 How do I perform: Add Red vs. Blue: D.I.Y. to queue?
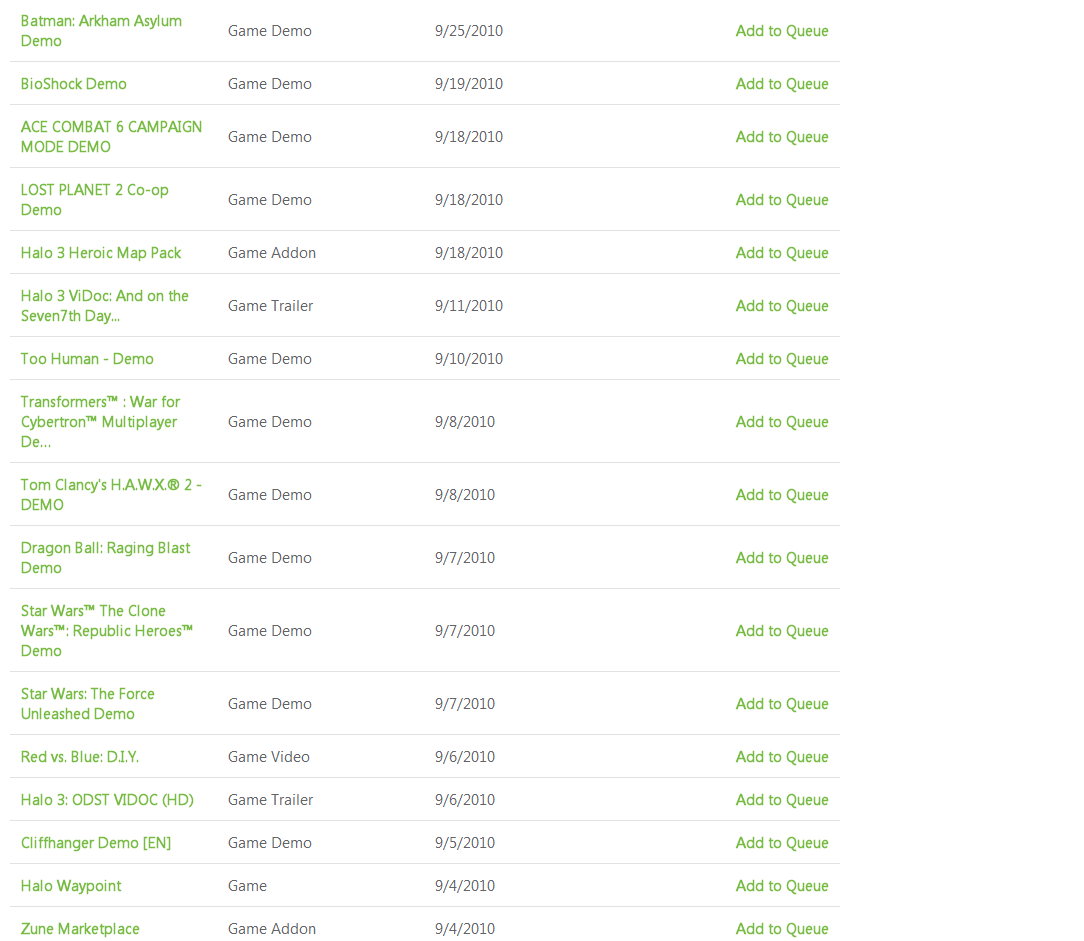point(781,757)
